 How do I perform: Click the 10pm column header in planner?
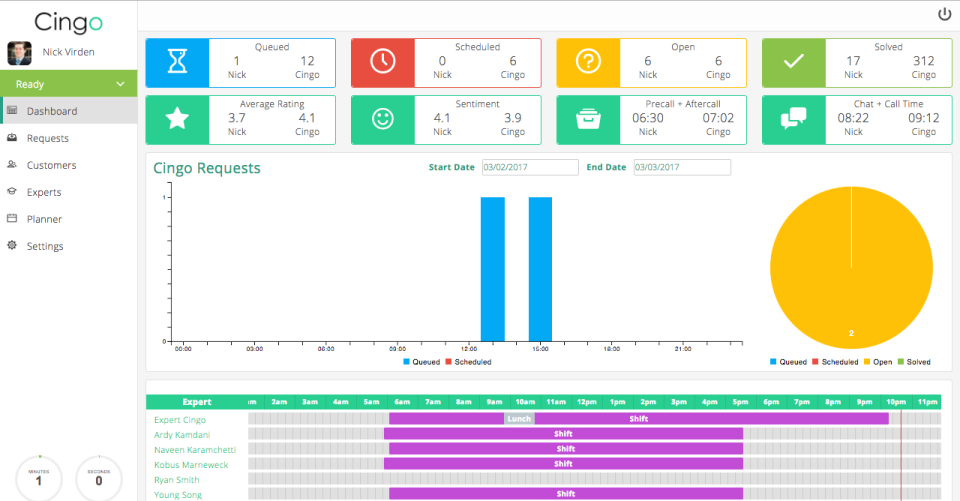[x=896, y=402]
